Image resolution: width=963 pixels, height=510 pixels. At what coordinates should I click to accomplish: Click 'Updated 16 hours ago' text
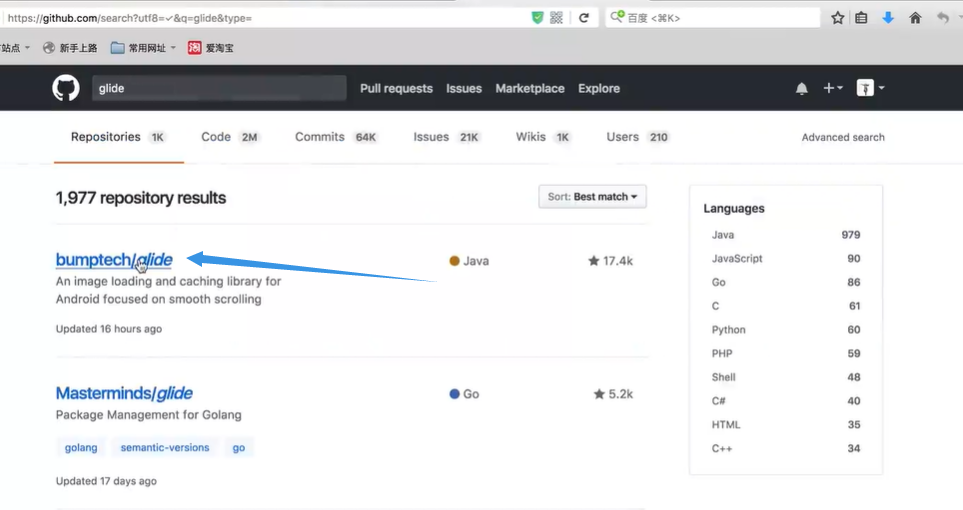tap(109, 329)
